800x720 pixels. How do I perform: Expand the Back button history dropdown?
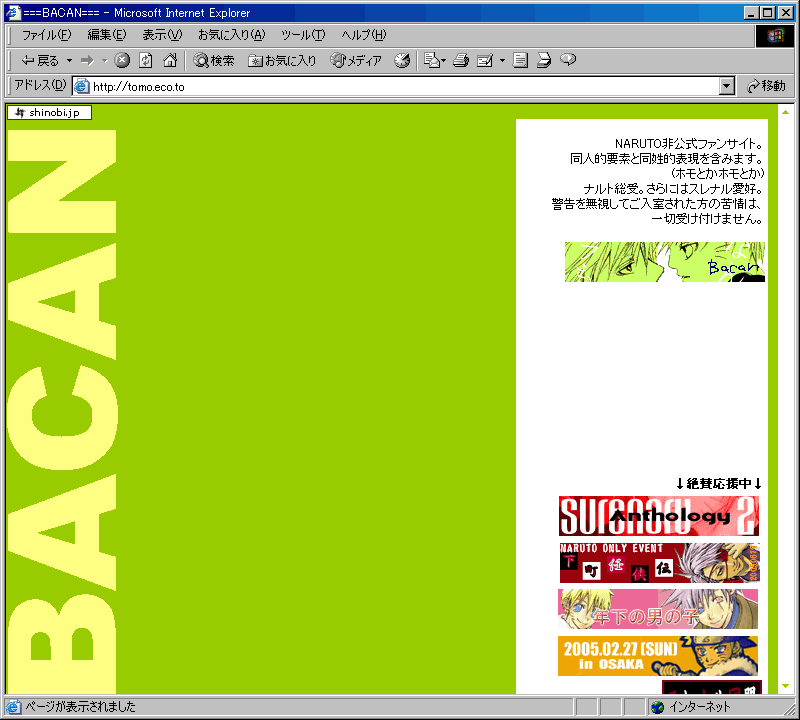point(69,61)
